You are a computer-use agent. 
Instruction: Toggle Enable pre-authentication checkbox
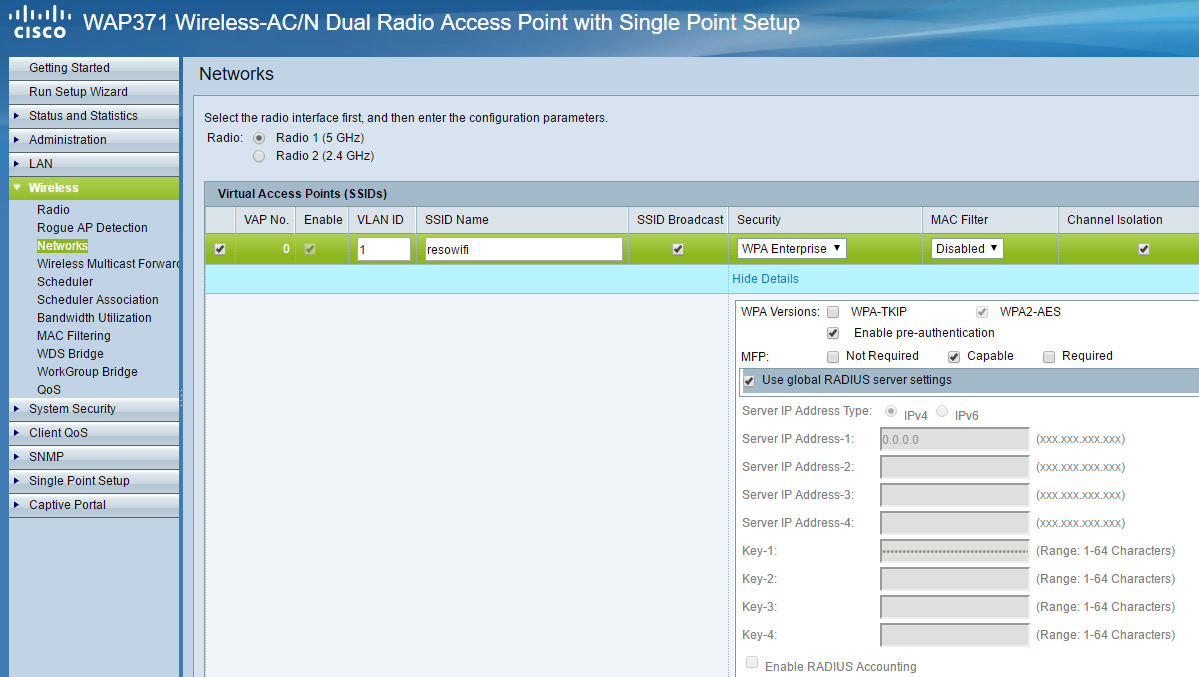click(833, 334)
